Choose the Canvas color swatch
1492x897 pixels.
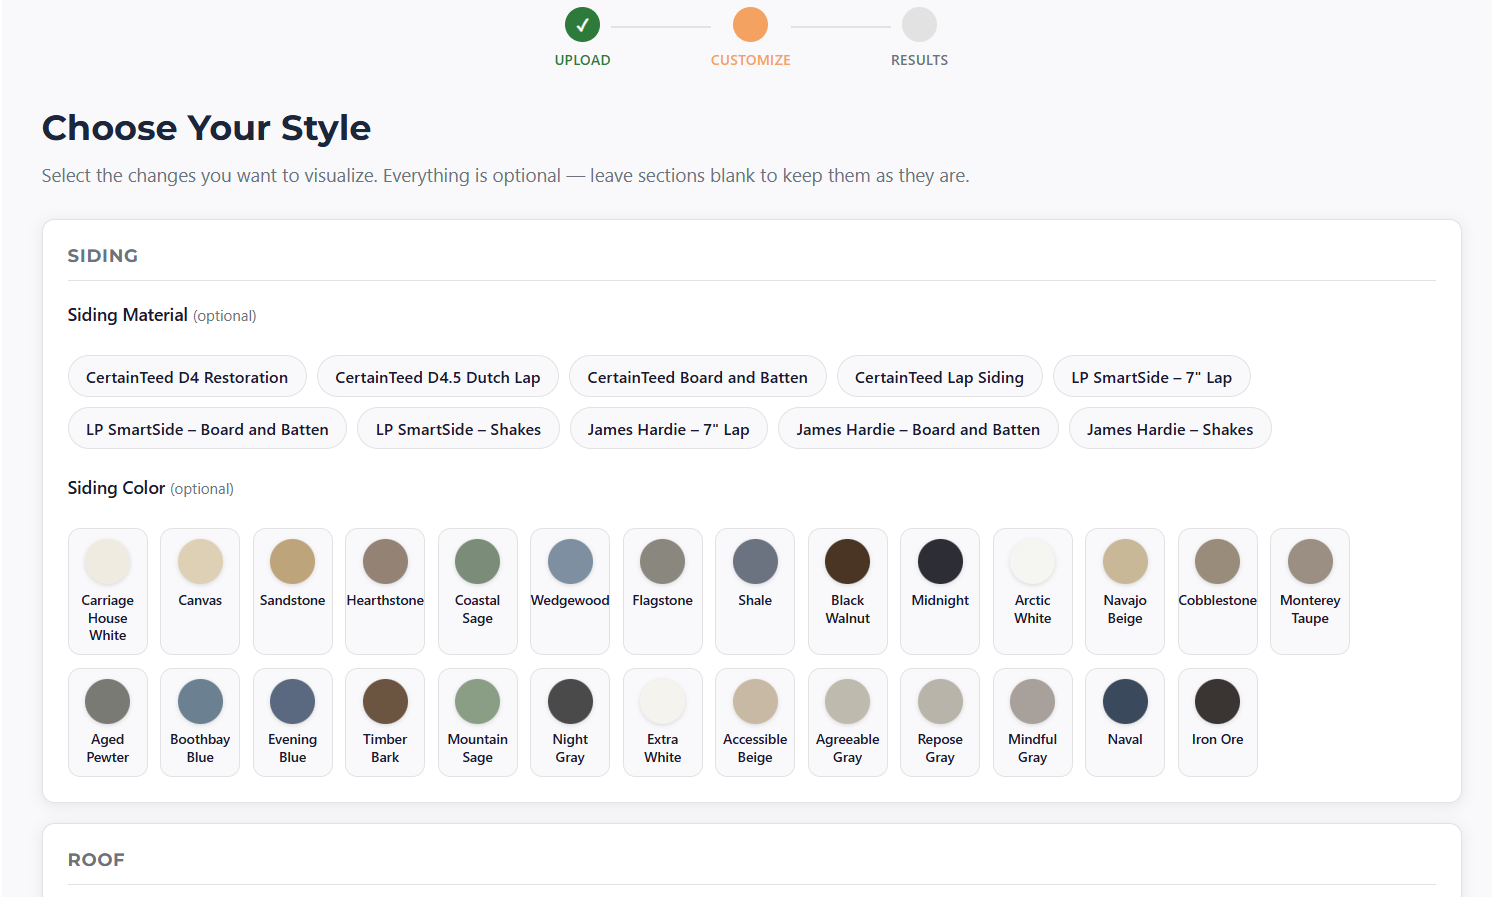[200, 591]
